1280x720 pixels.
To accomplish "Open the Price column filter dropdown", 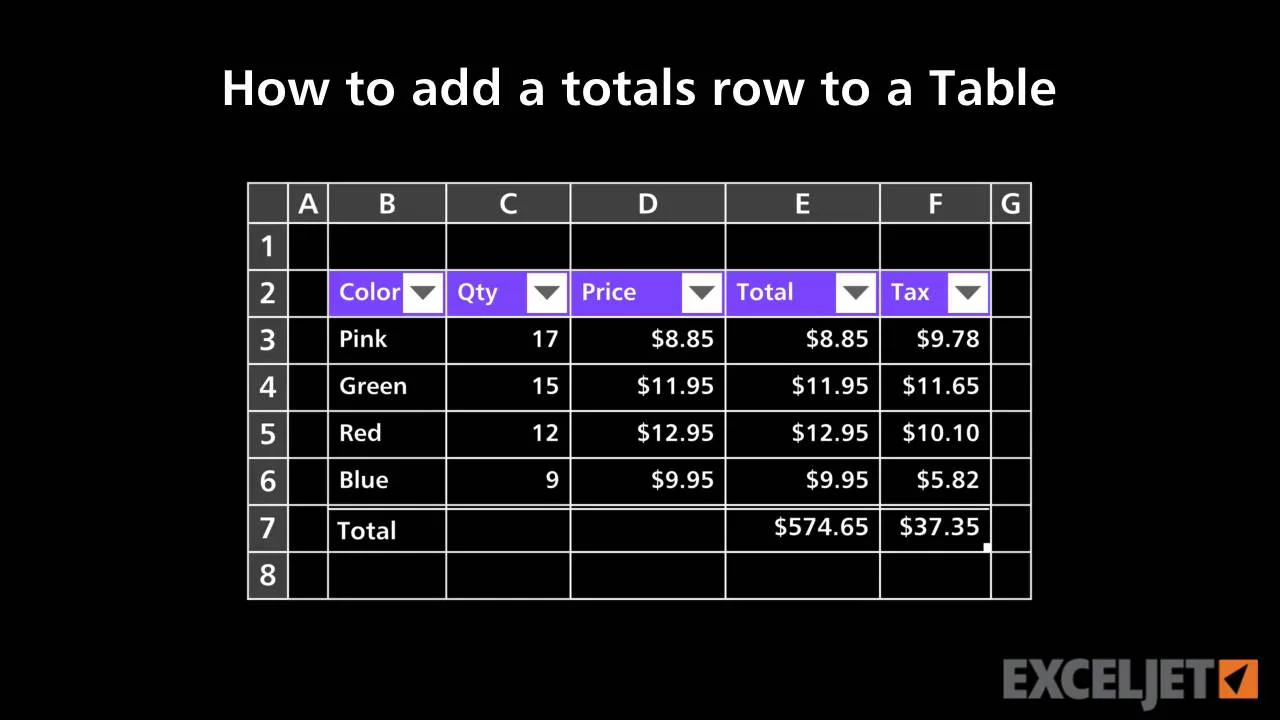I will pyautogui.click(x=702, y=293).
